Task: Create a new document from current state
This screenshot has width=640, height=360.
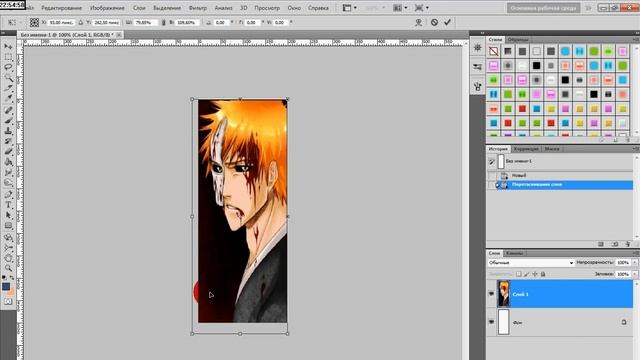Action: click(x=601, y=244)
